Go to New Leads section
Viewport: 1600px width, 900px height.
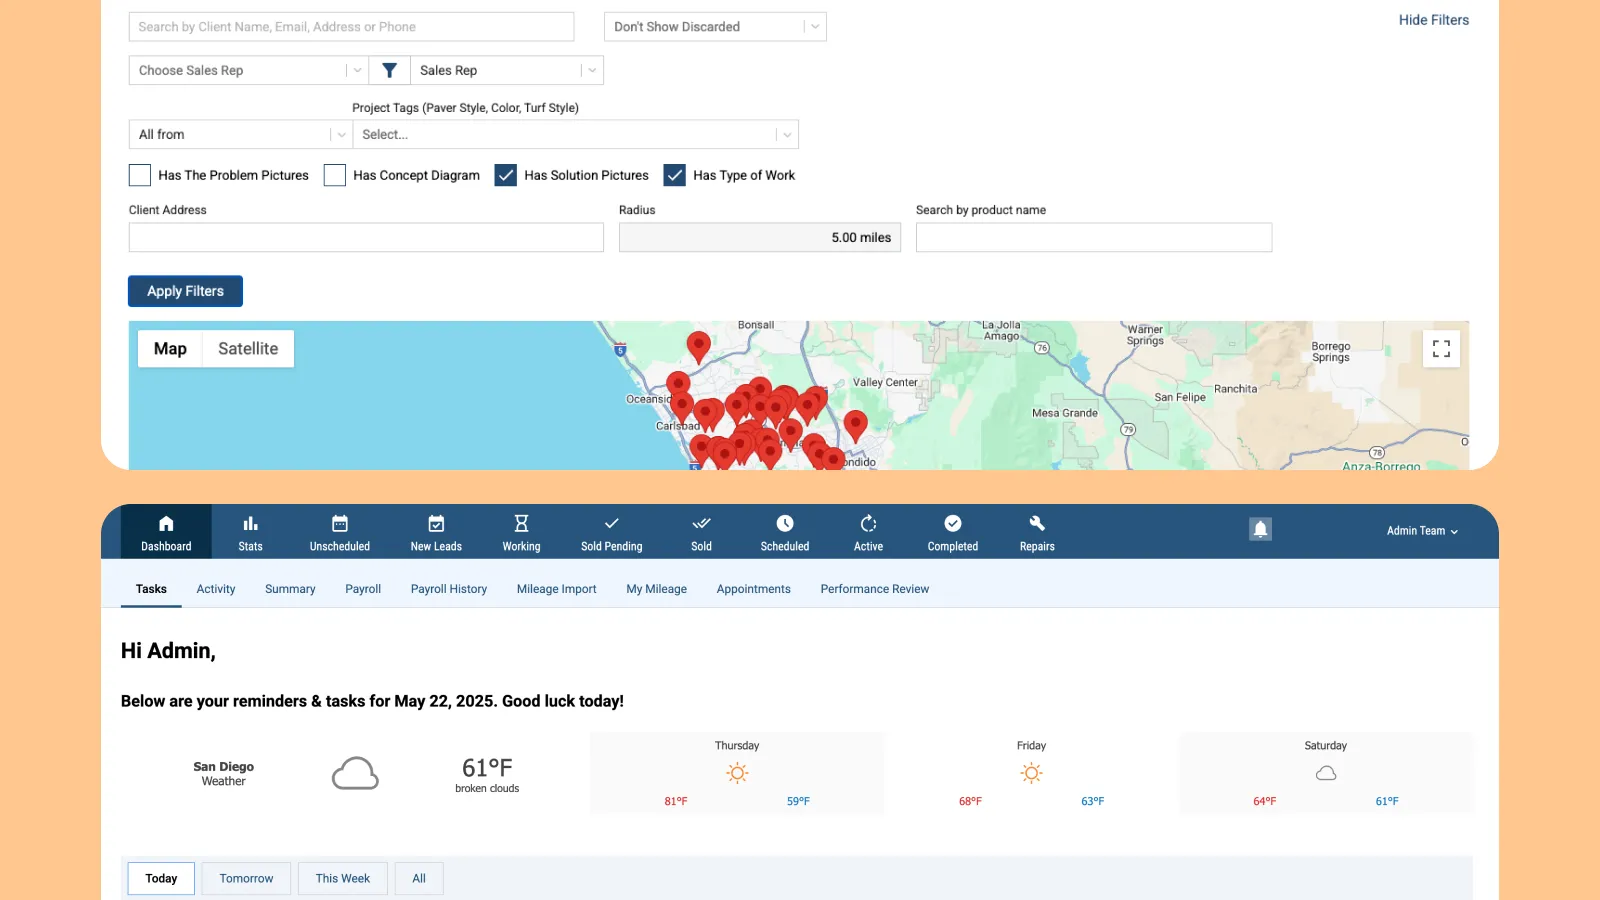point(436,532)
